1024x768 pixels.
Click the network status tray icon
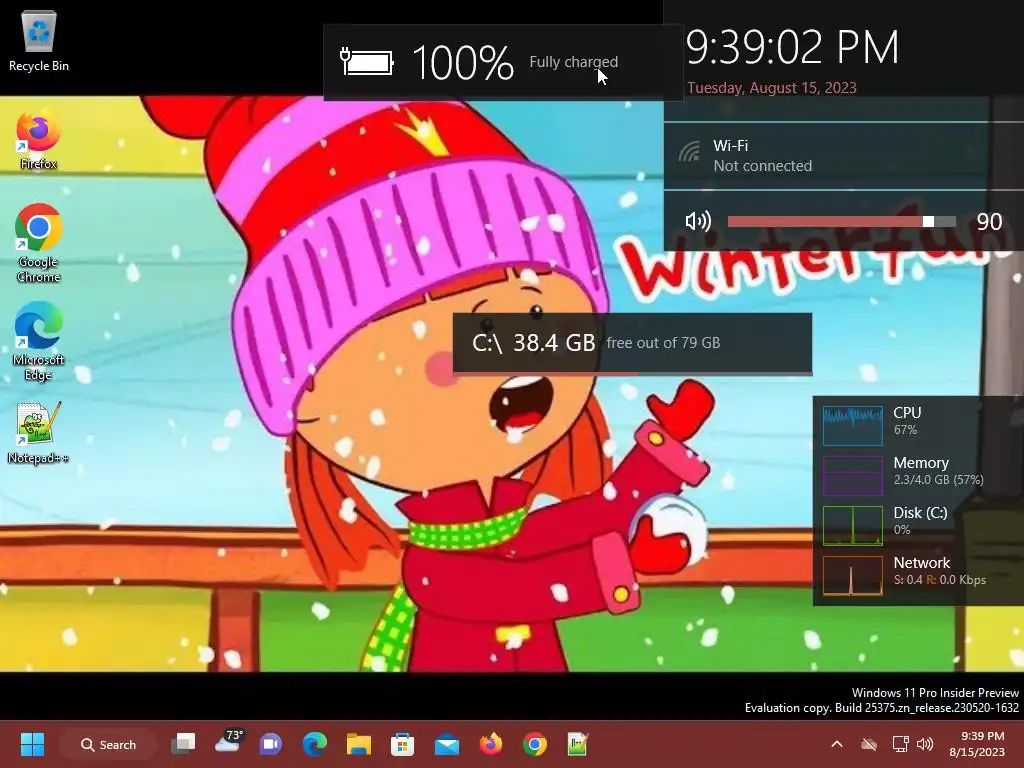(x=901, y=744)
